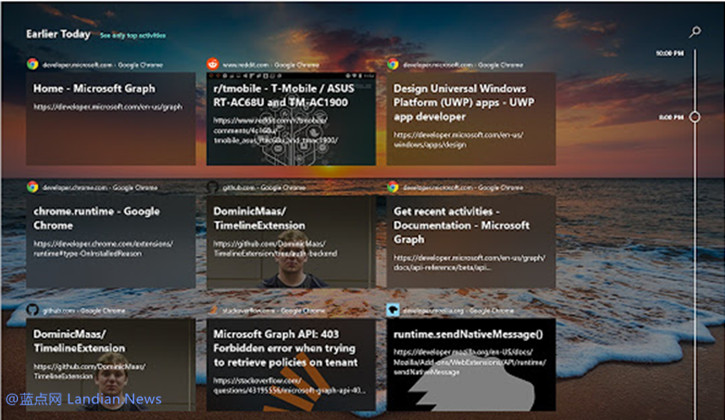The height and width of the screenshot is (420, 725).
Task: Jump to the 10:00 PM timeline marker
Action: [668, 53]
